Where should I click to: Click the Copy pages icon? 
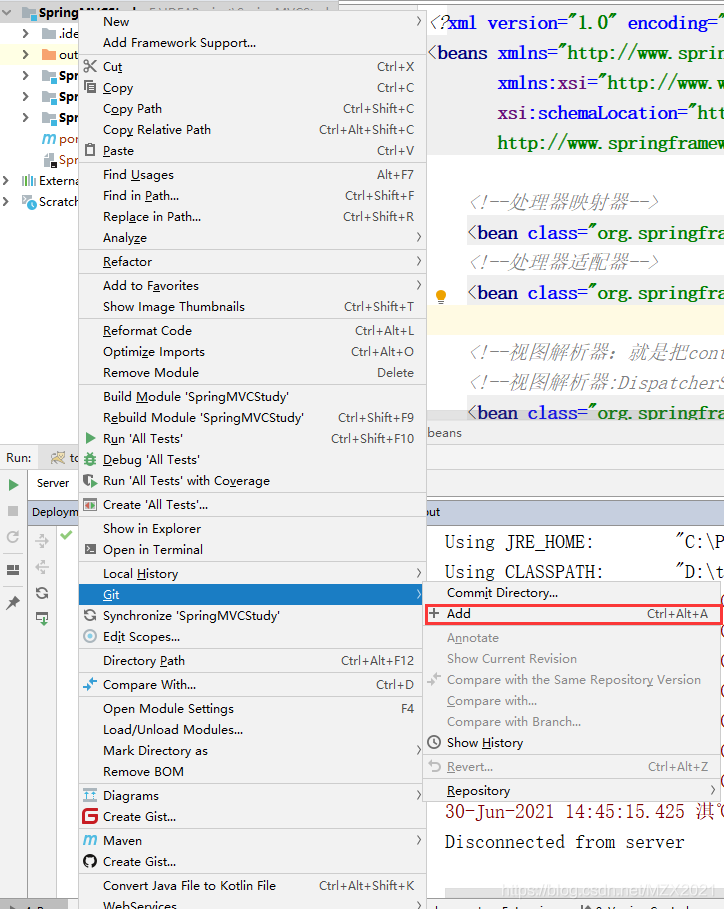pos(90,87)
